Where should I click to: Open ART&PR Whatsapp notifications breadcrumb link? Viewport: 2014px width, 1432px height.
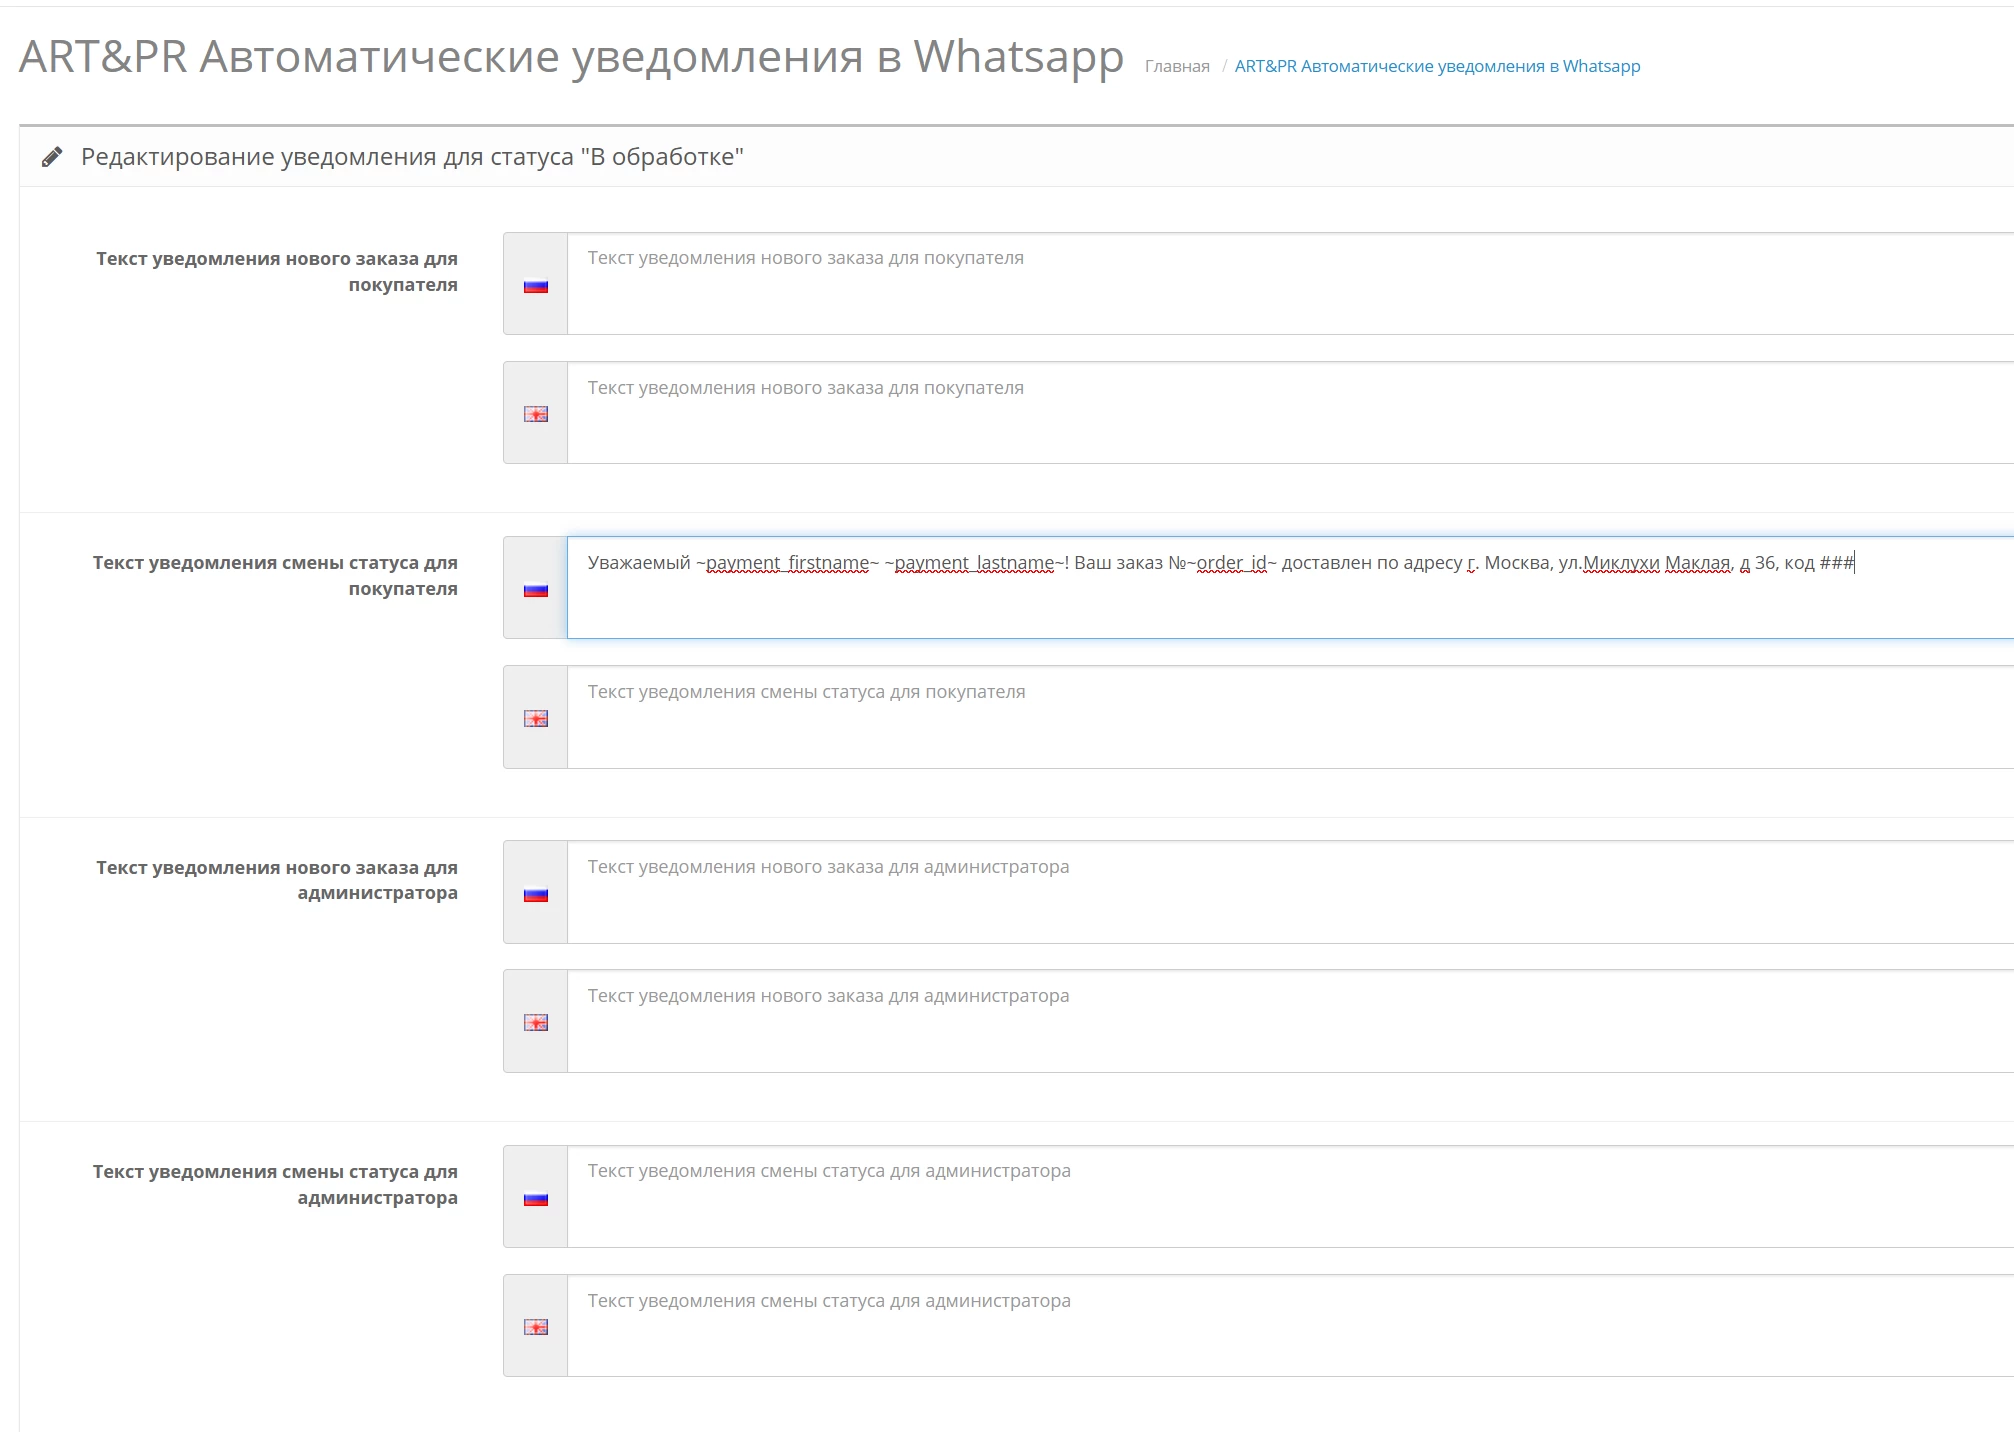[x=1437, y=66]
